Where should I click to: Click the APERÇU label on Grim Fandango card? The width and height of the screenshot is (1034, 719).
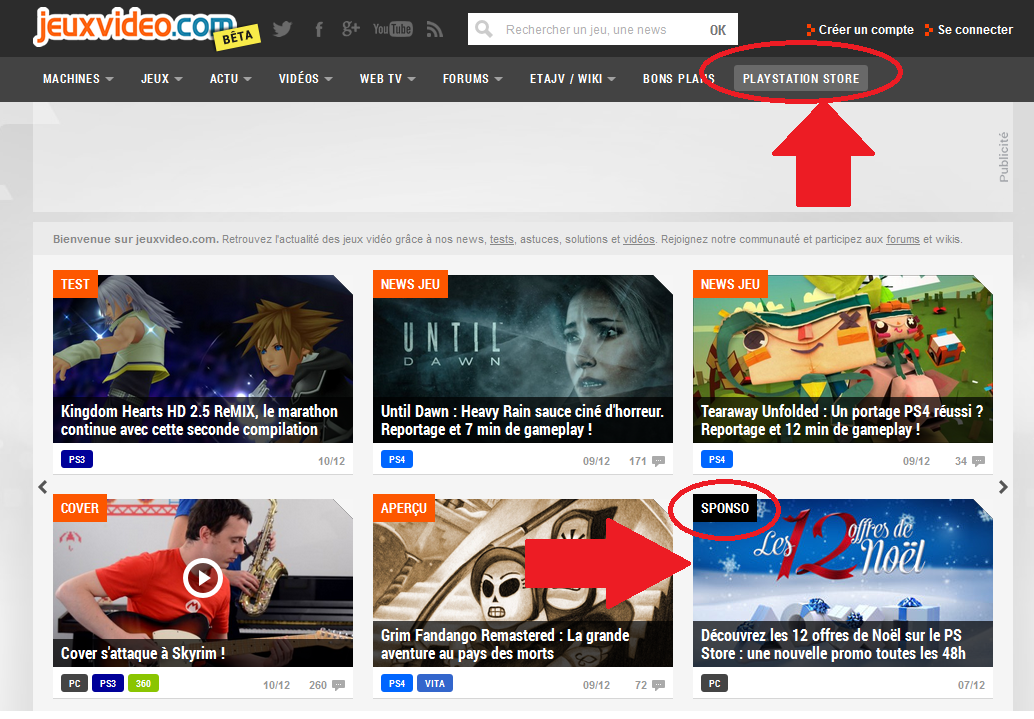tap(404, 509)
